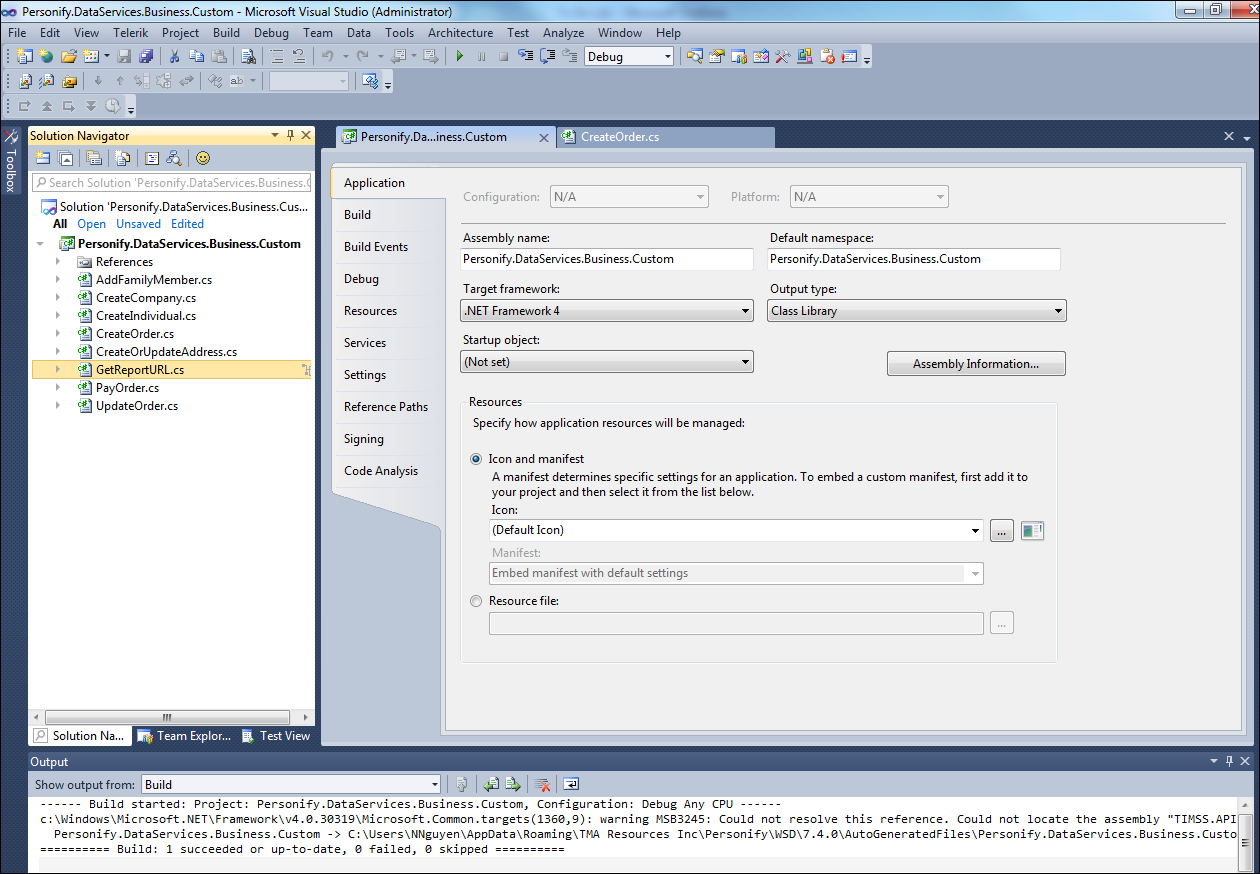Start debugging with the green play icon

[x=460, y=57]
